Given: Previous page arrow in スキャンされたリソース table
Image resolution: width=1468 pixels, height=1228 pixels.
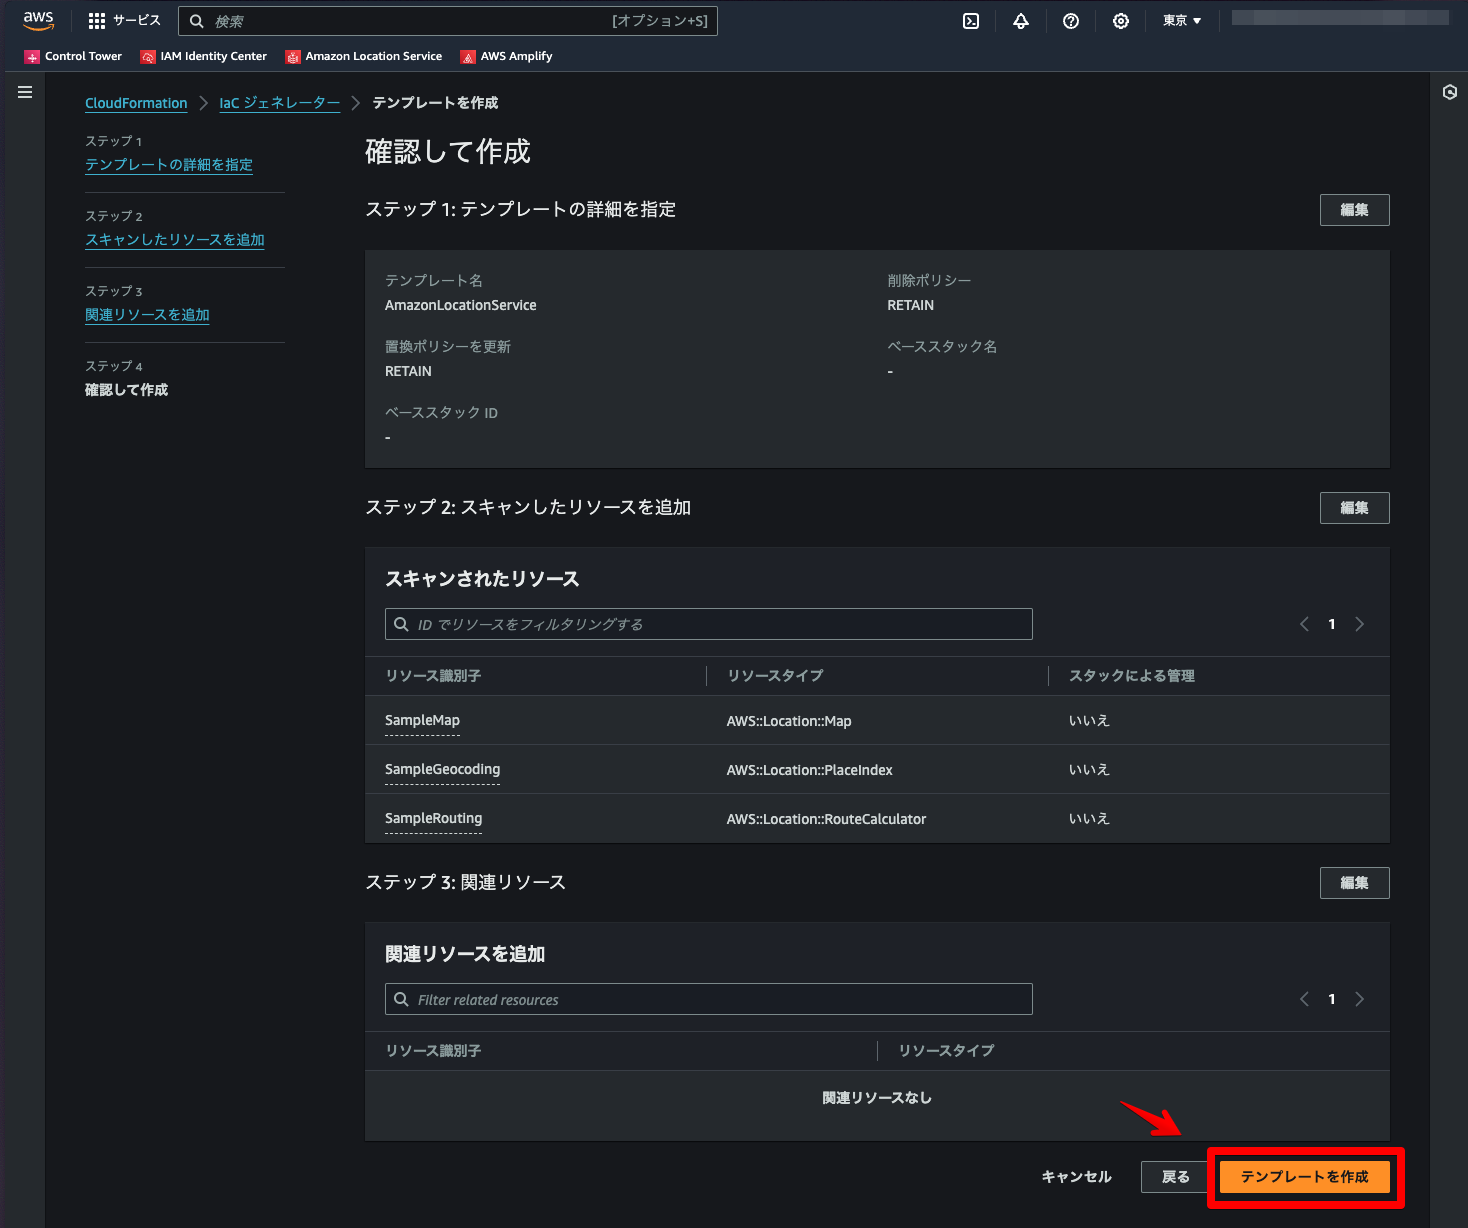Looking at the screenshot, I should [1304, 624].
